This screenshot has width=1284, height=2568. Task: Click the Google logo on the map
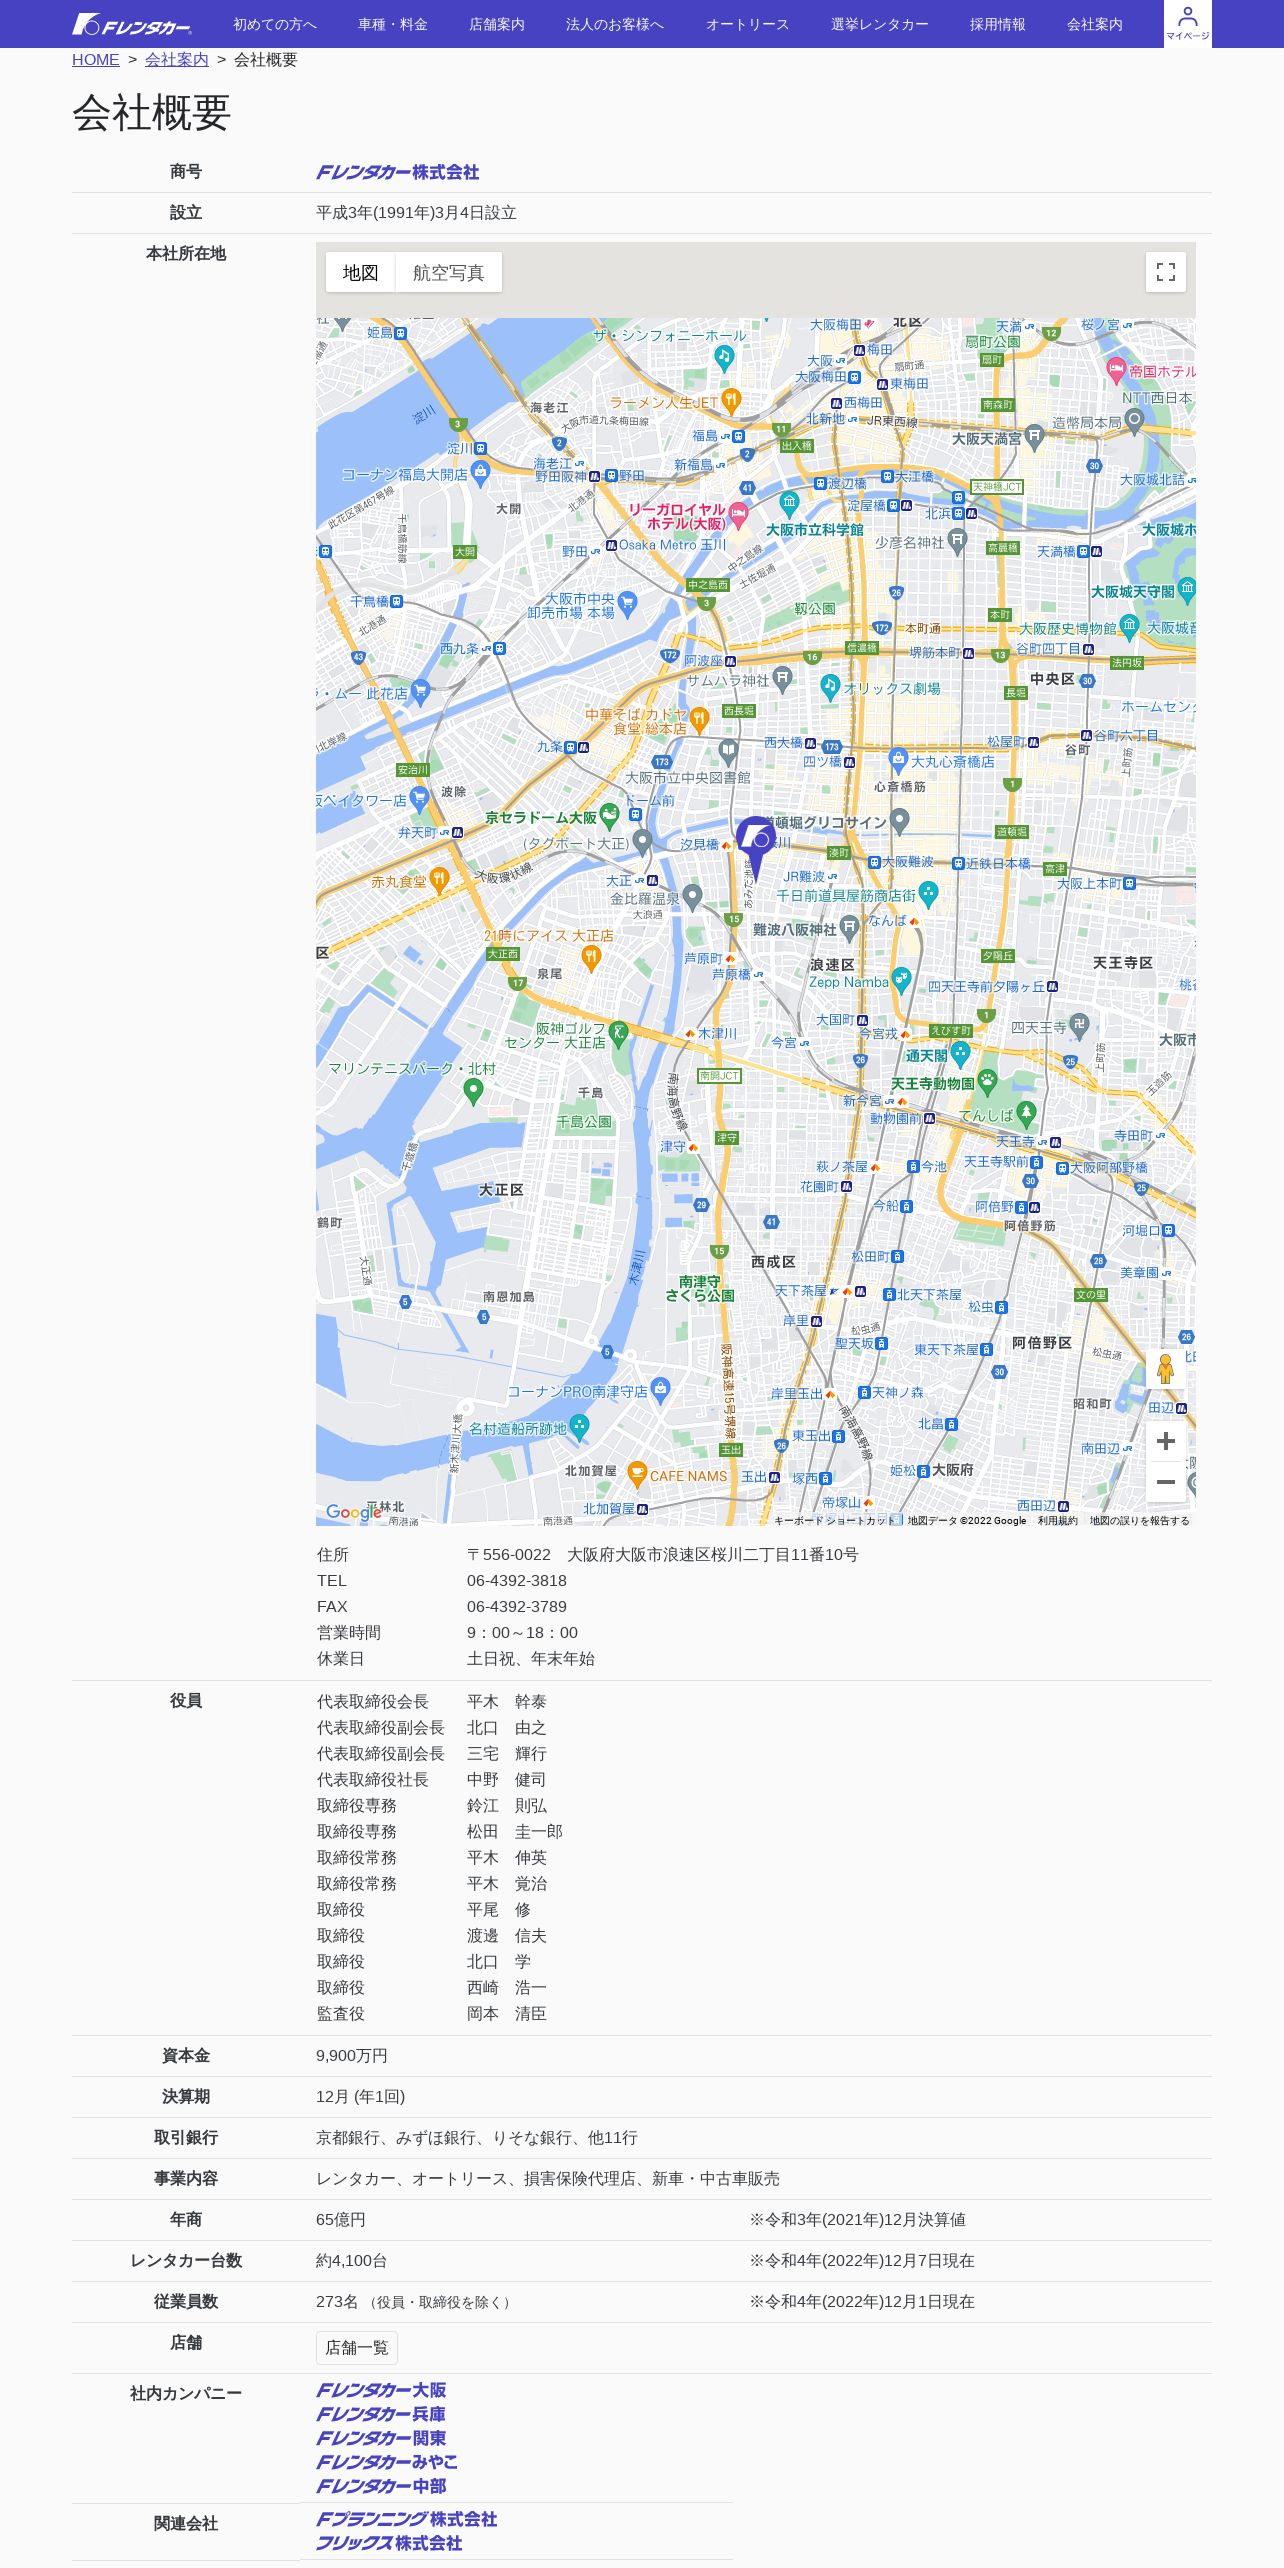pyautogui.click(x=353, y=1512)
